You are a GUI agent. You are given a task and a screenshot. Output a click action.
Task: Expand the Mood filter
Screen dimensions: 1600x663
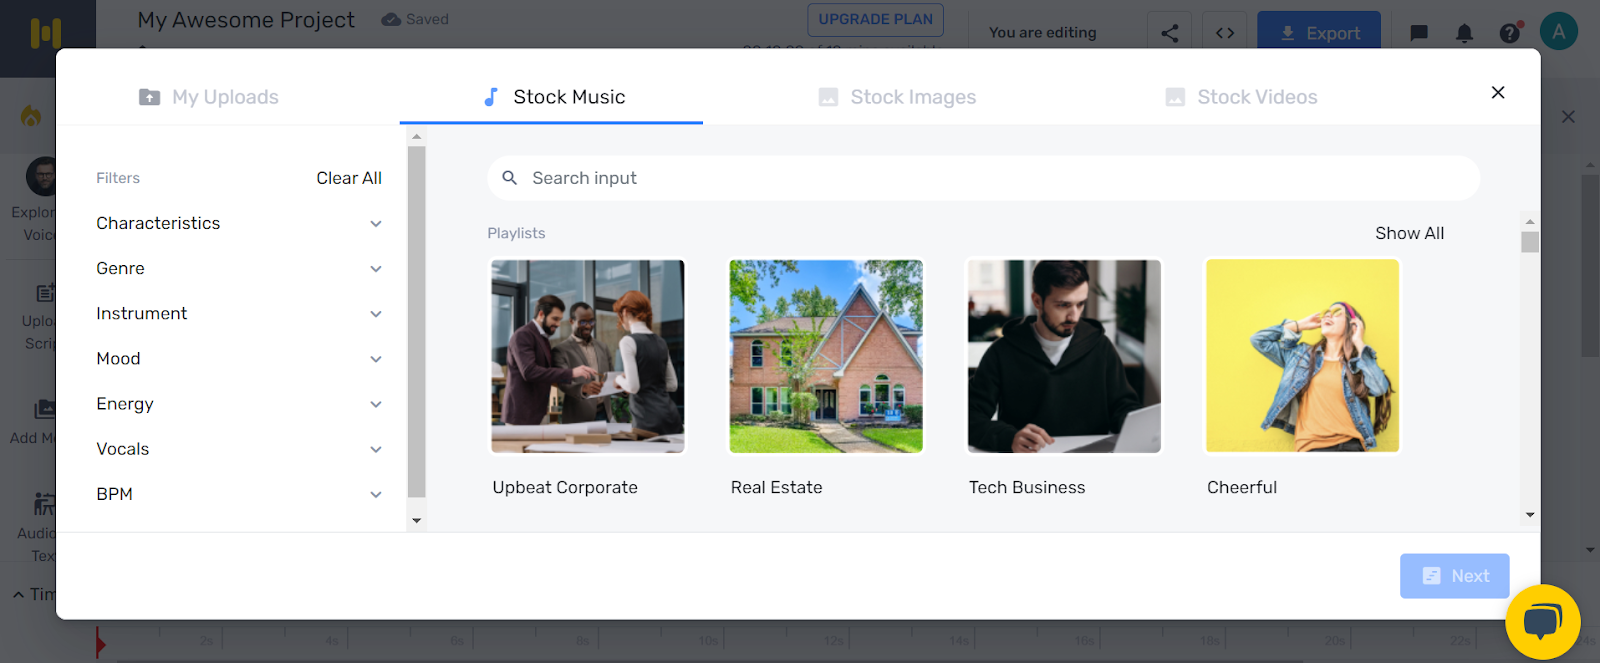[239, 358]
